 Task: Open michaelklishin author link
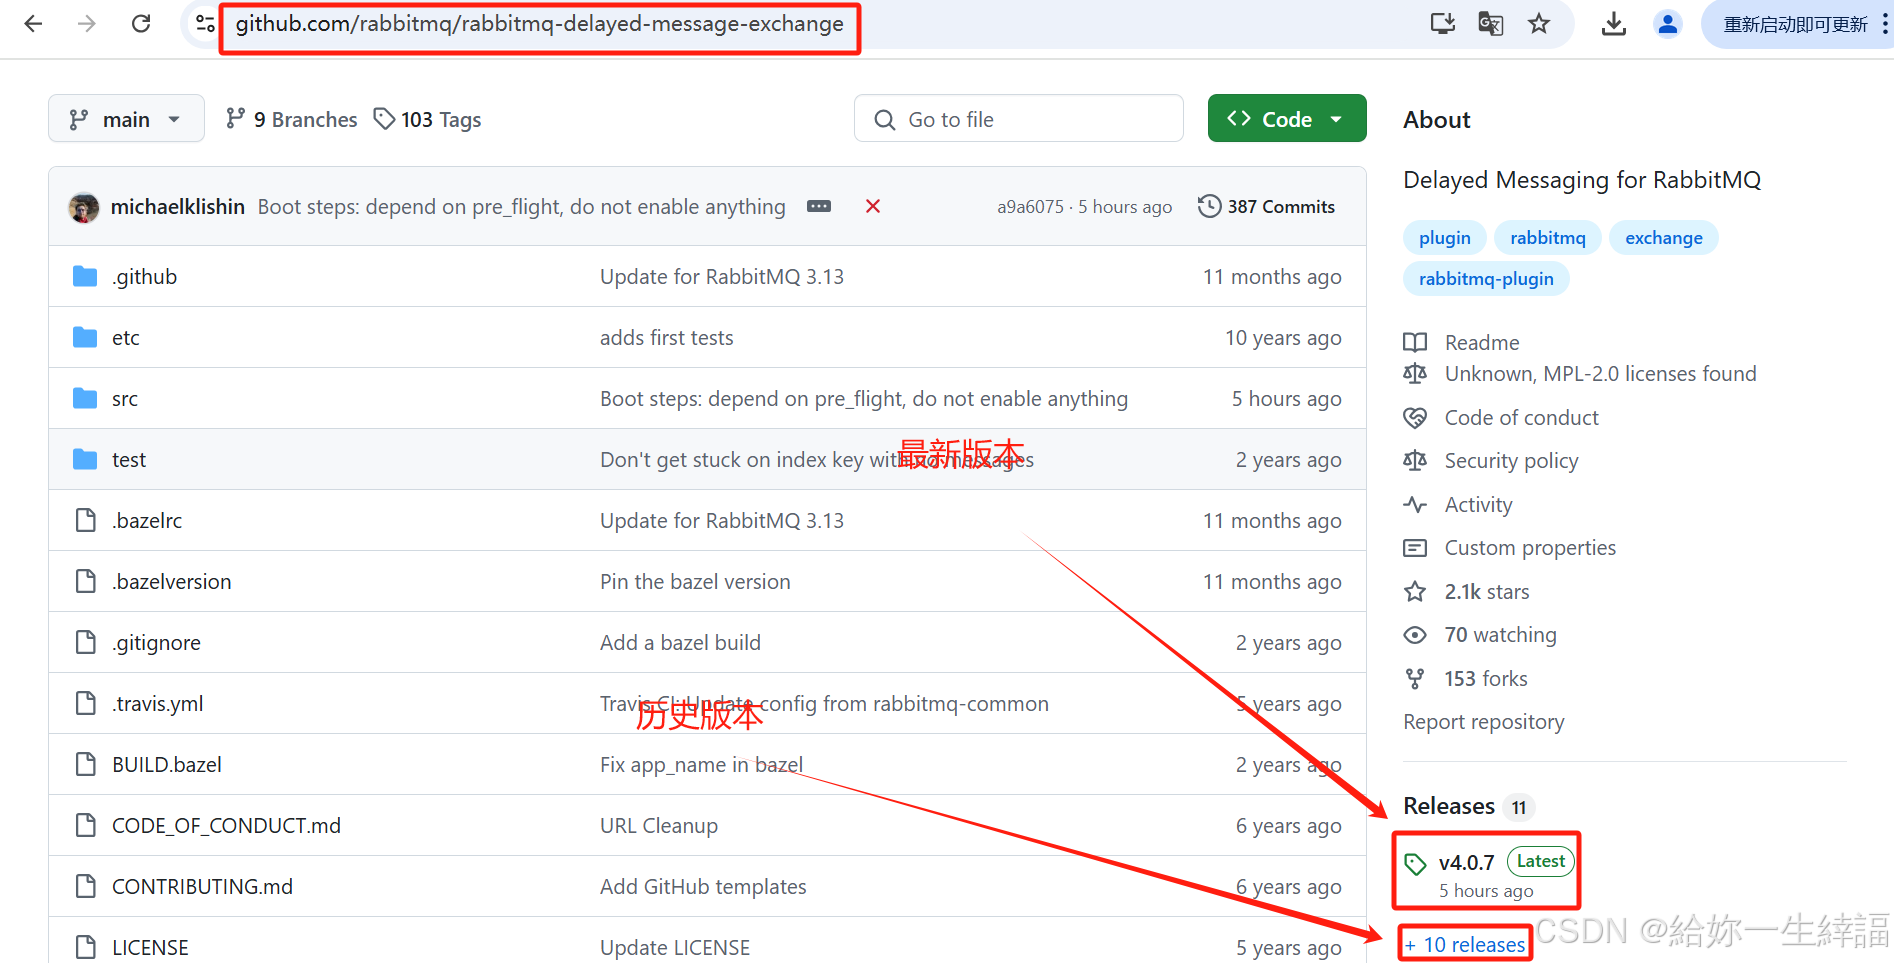click(178, 207)
